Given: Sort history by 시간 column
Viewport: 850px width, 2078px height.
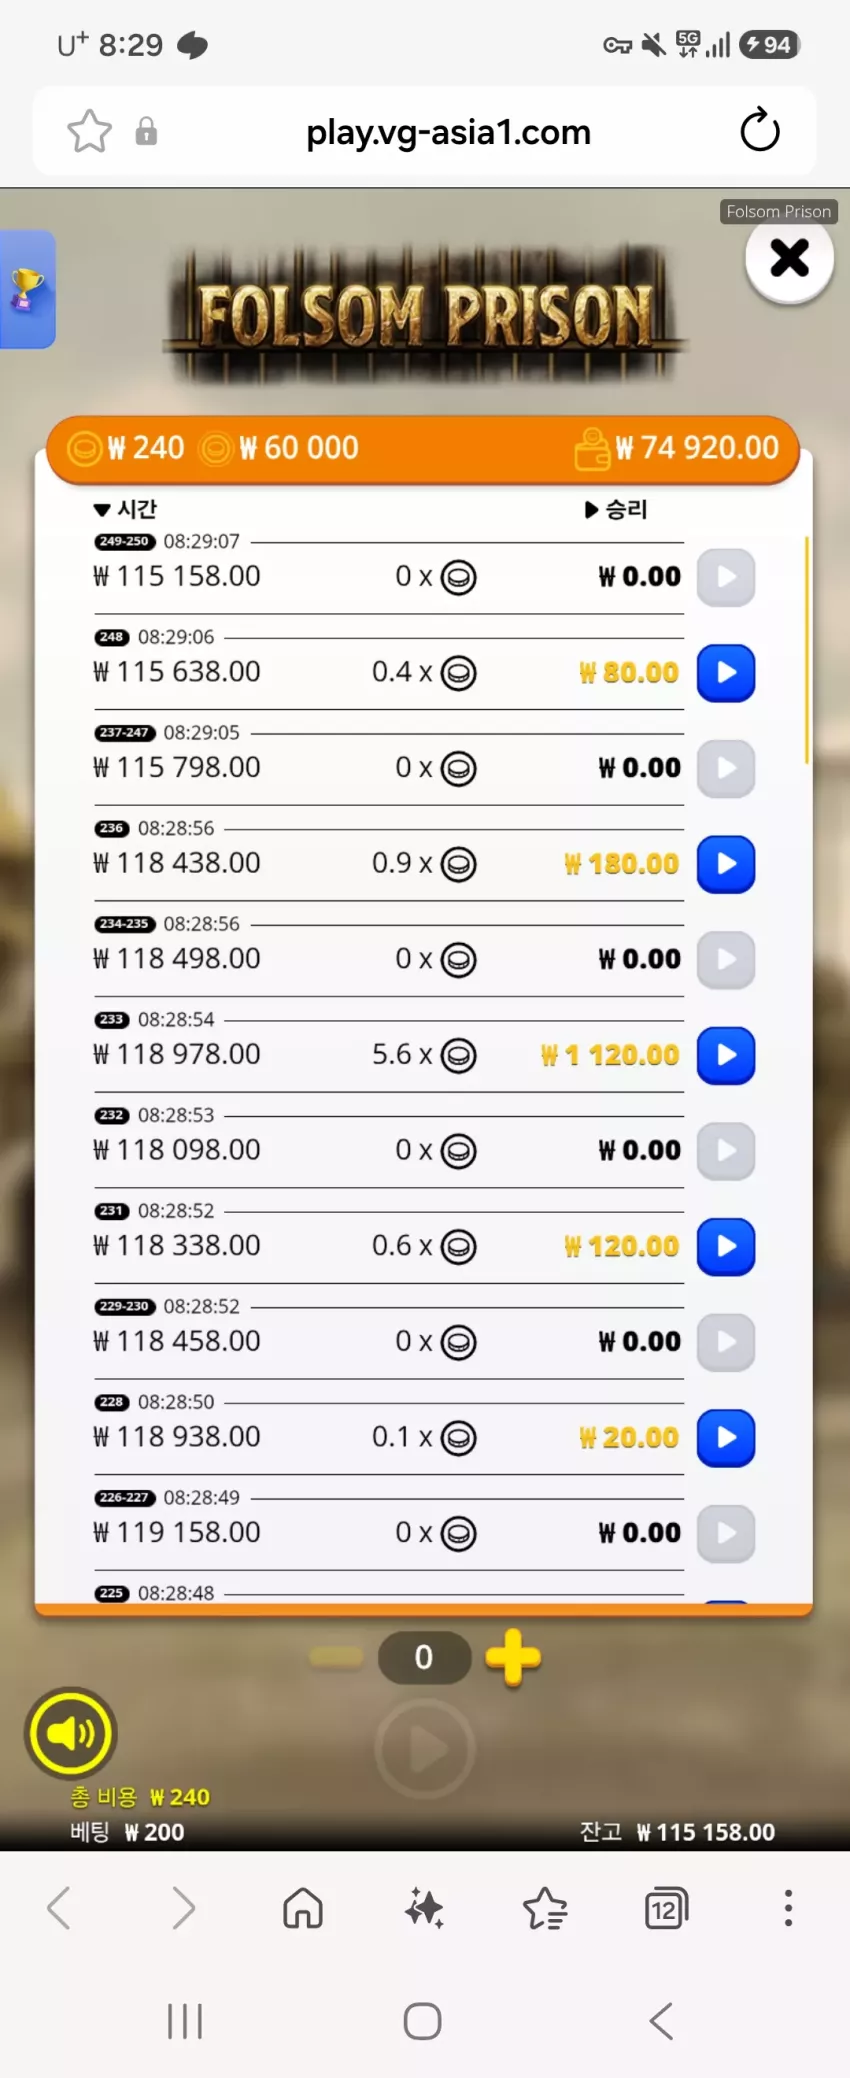Looking at the screenshot, I should pos(125,509).
